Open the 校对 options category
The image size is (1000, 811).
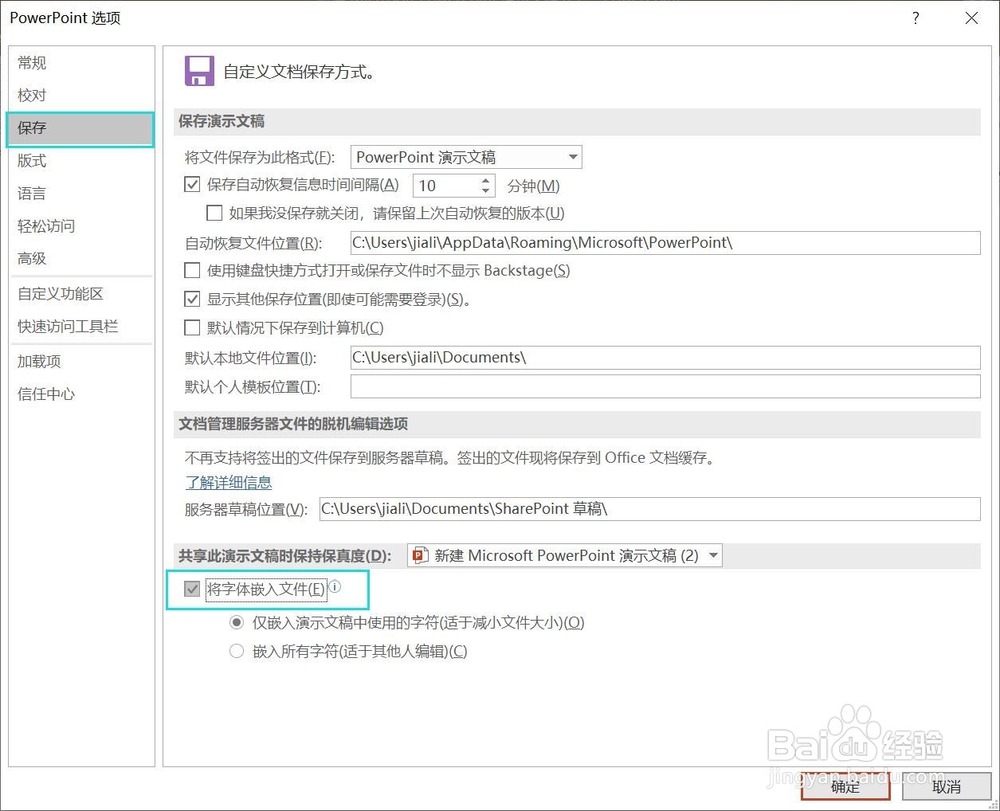32,95
